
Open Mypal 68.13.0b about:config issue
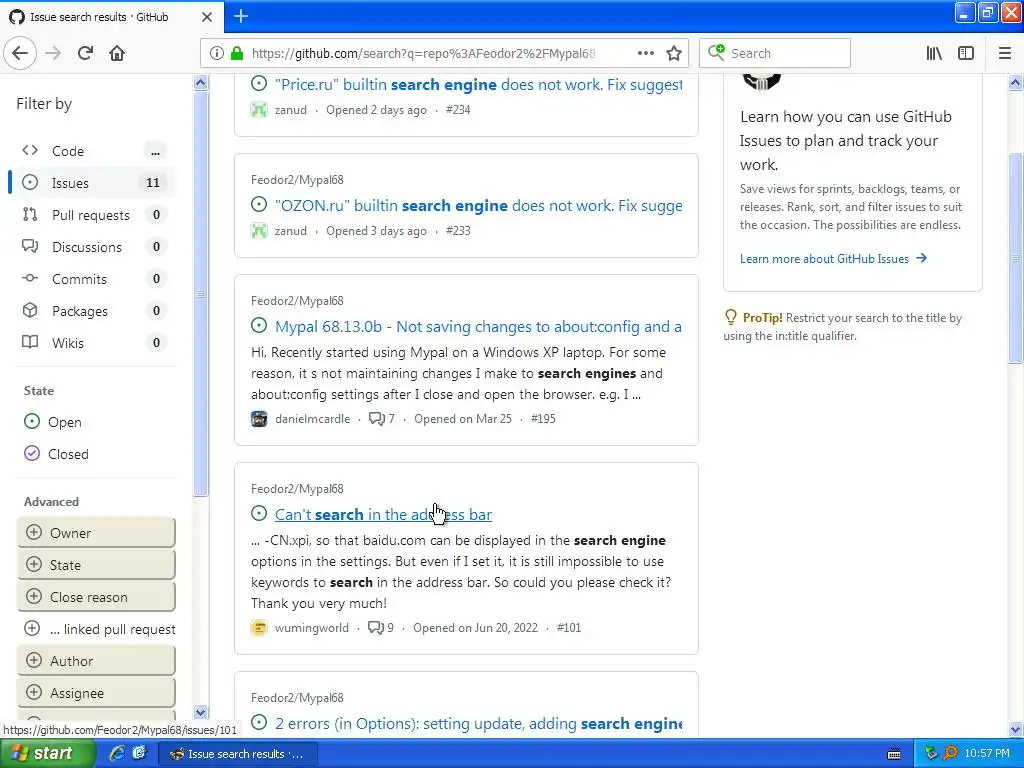click(x=478, y=327)
